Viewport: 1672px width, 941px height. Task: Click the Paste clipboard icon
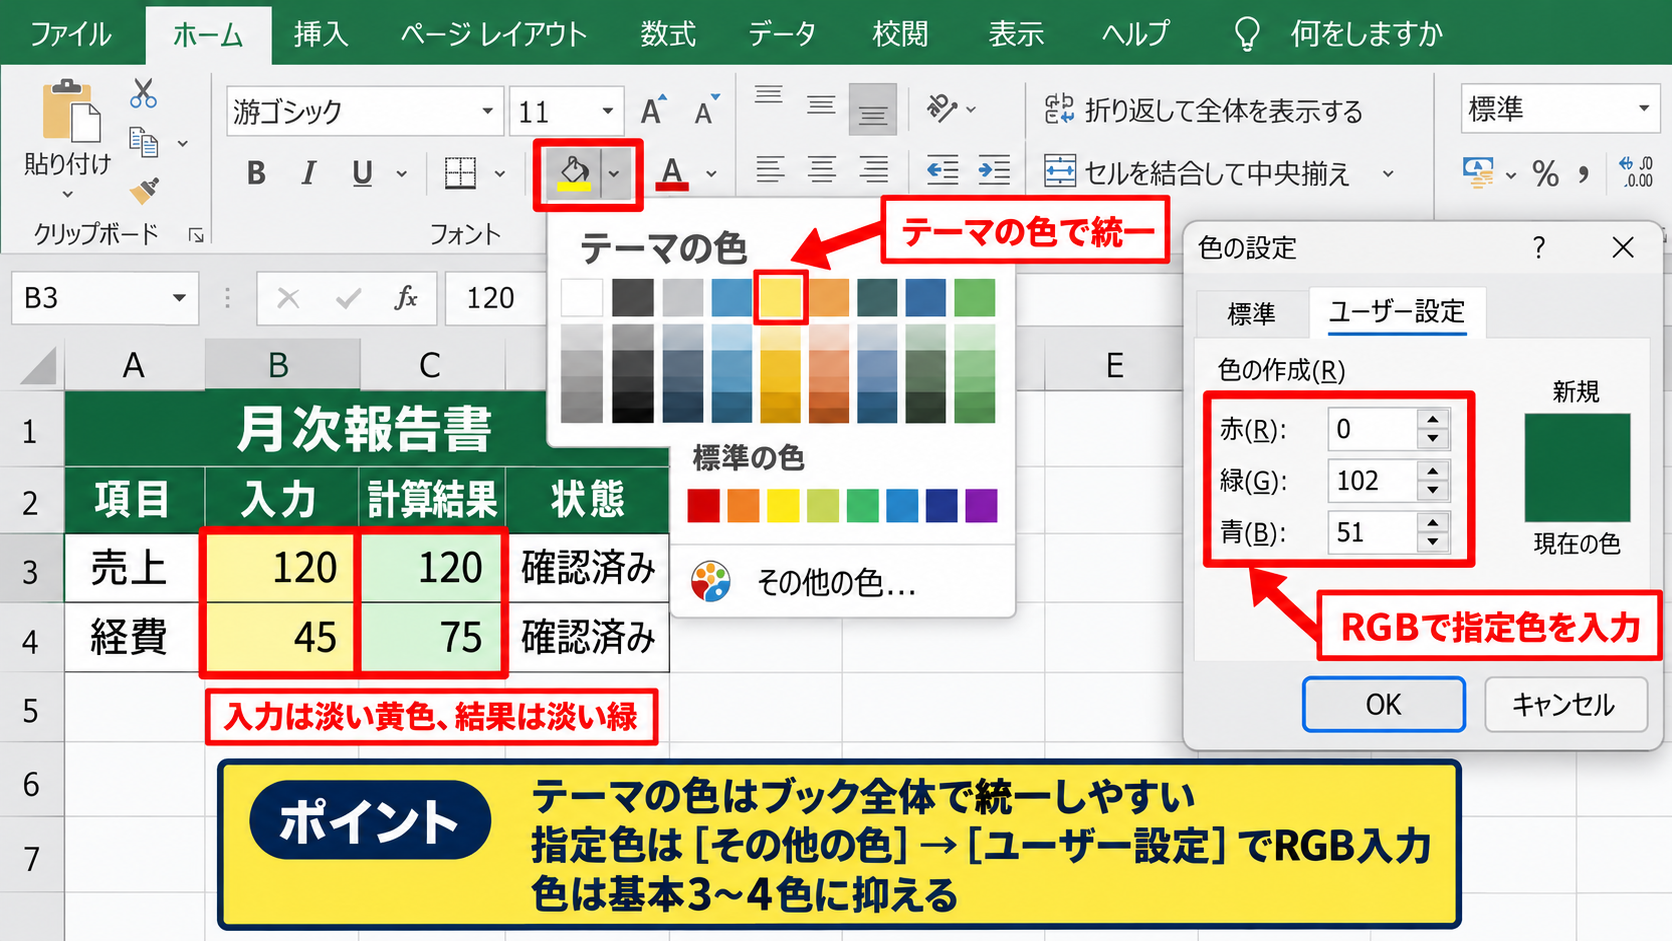pyautogui.click(x=69, y=110)
